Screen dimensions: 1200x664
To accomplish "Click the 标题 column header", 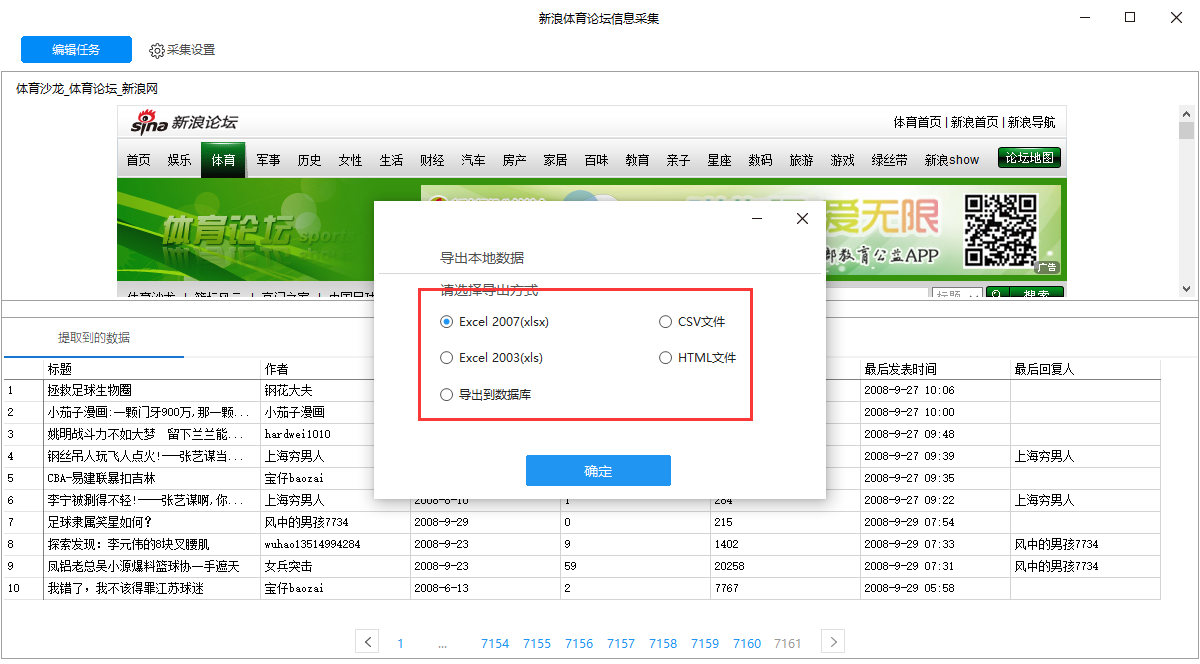I will point(152,369).
